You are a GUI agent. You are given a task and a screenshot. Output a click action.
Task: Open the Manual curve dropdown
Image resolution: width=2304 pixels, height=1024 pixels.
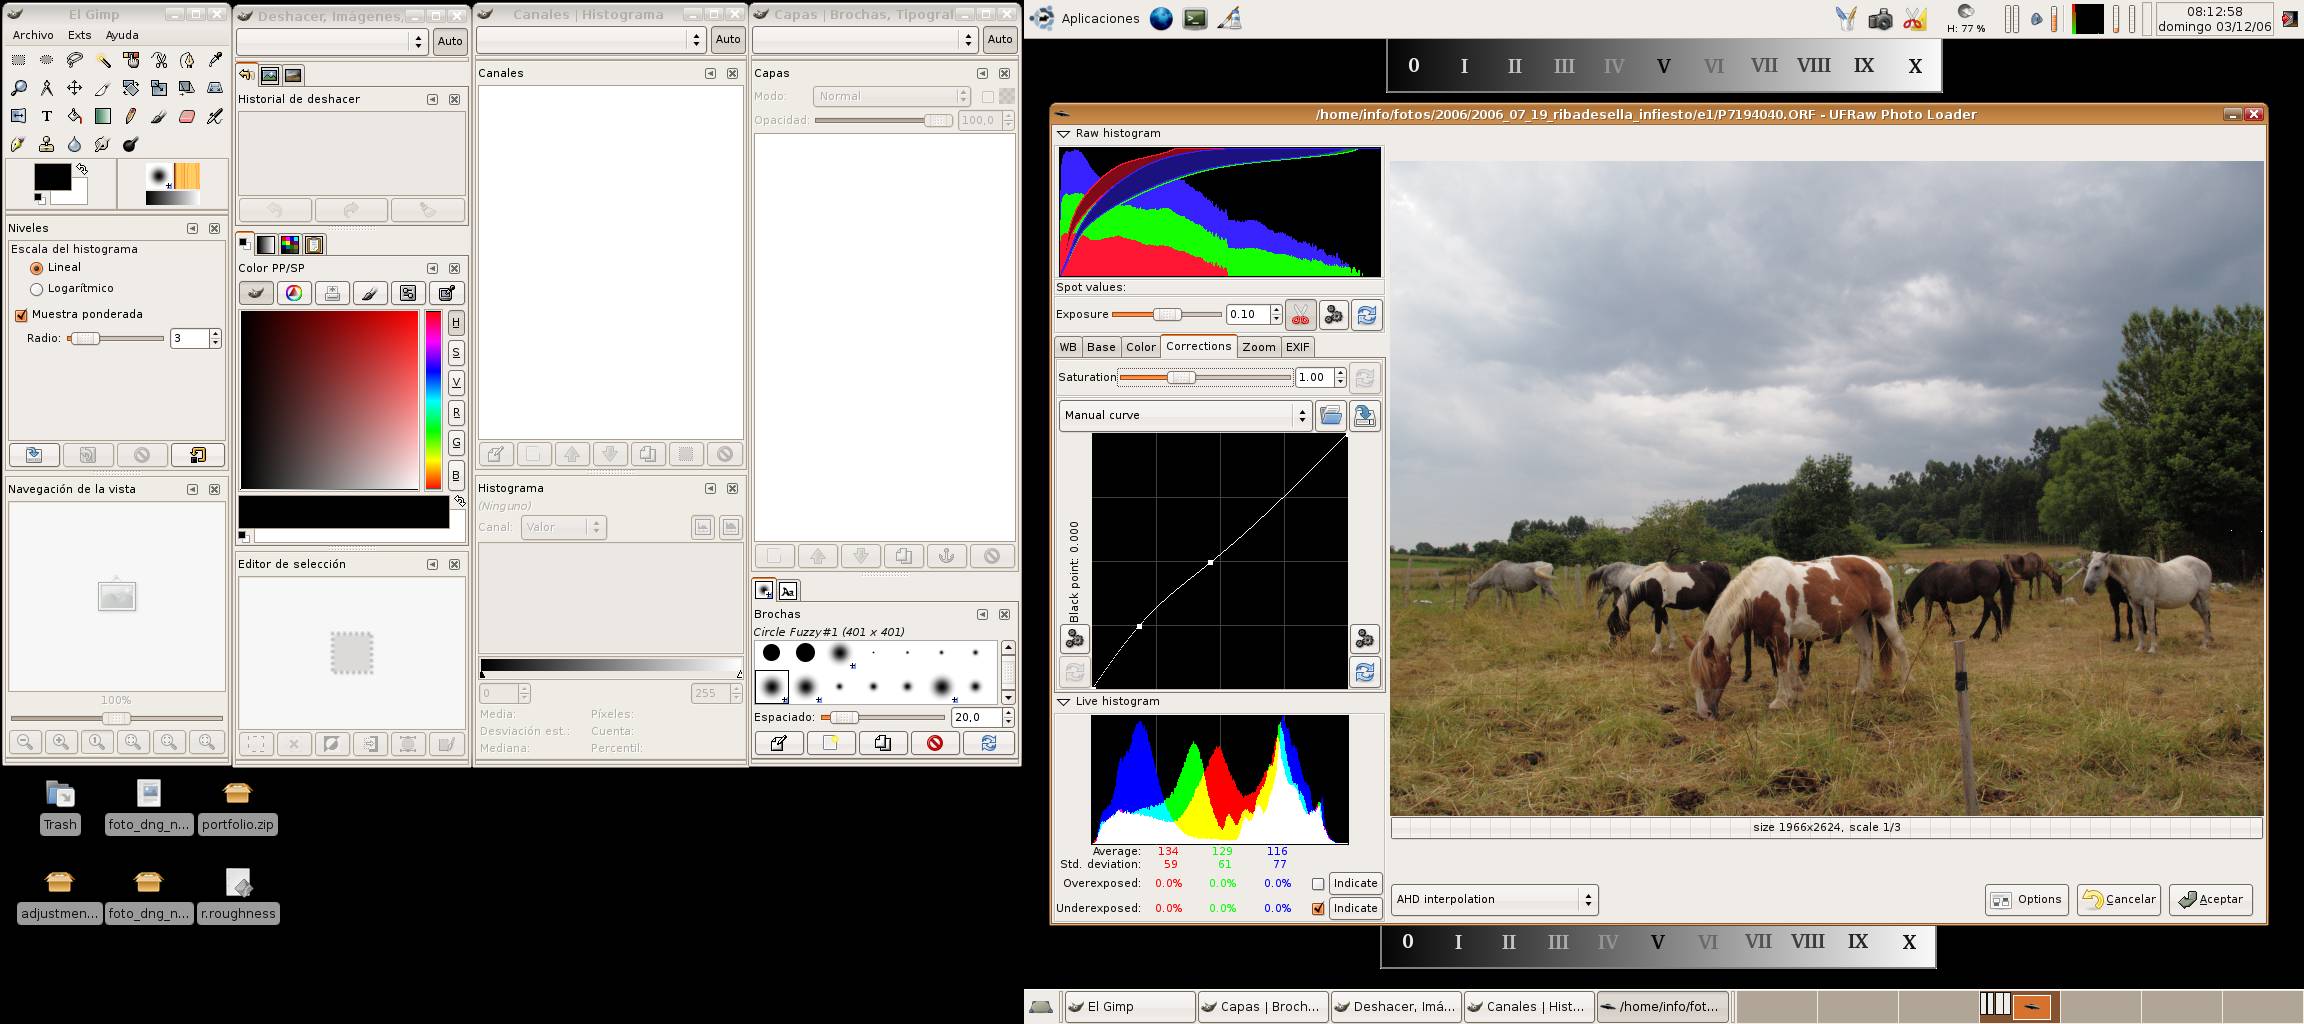tap(1185, 415)
